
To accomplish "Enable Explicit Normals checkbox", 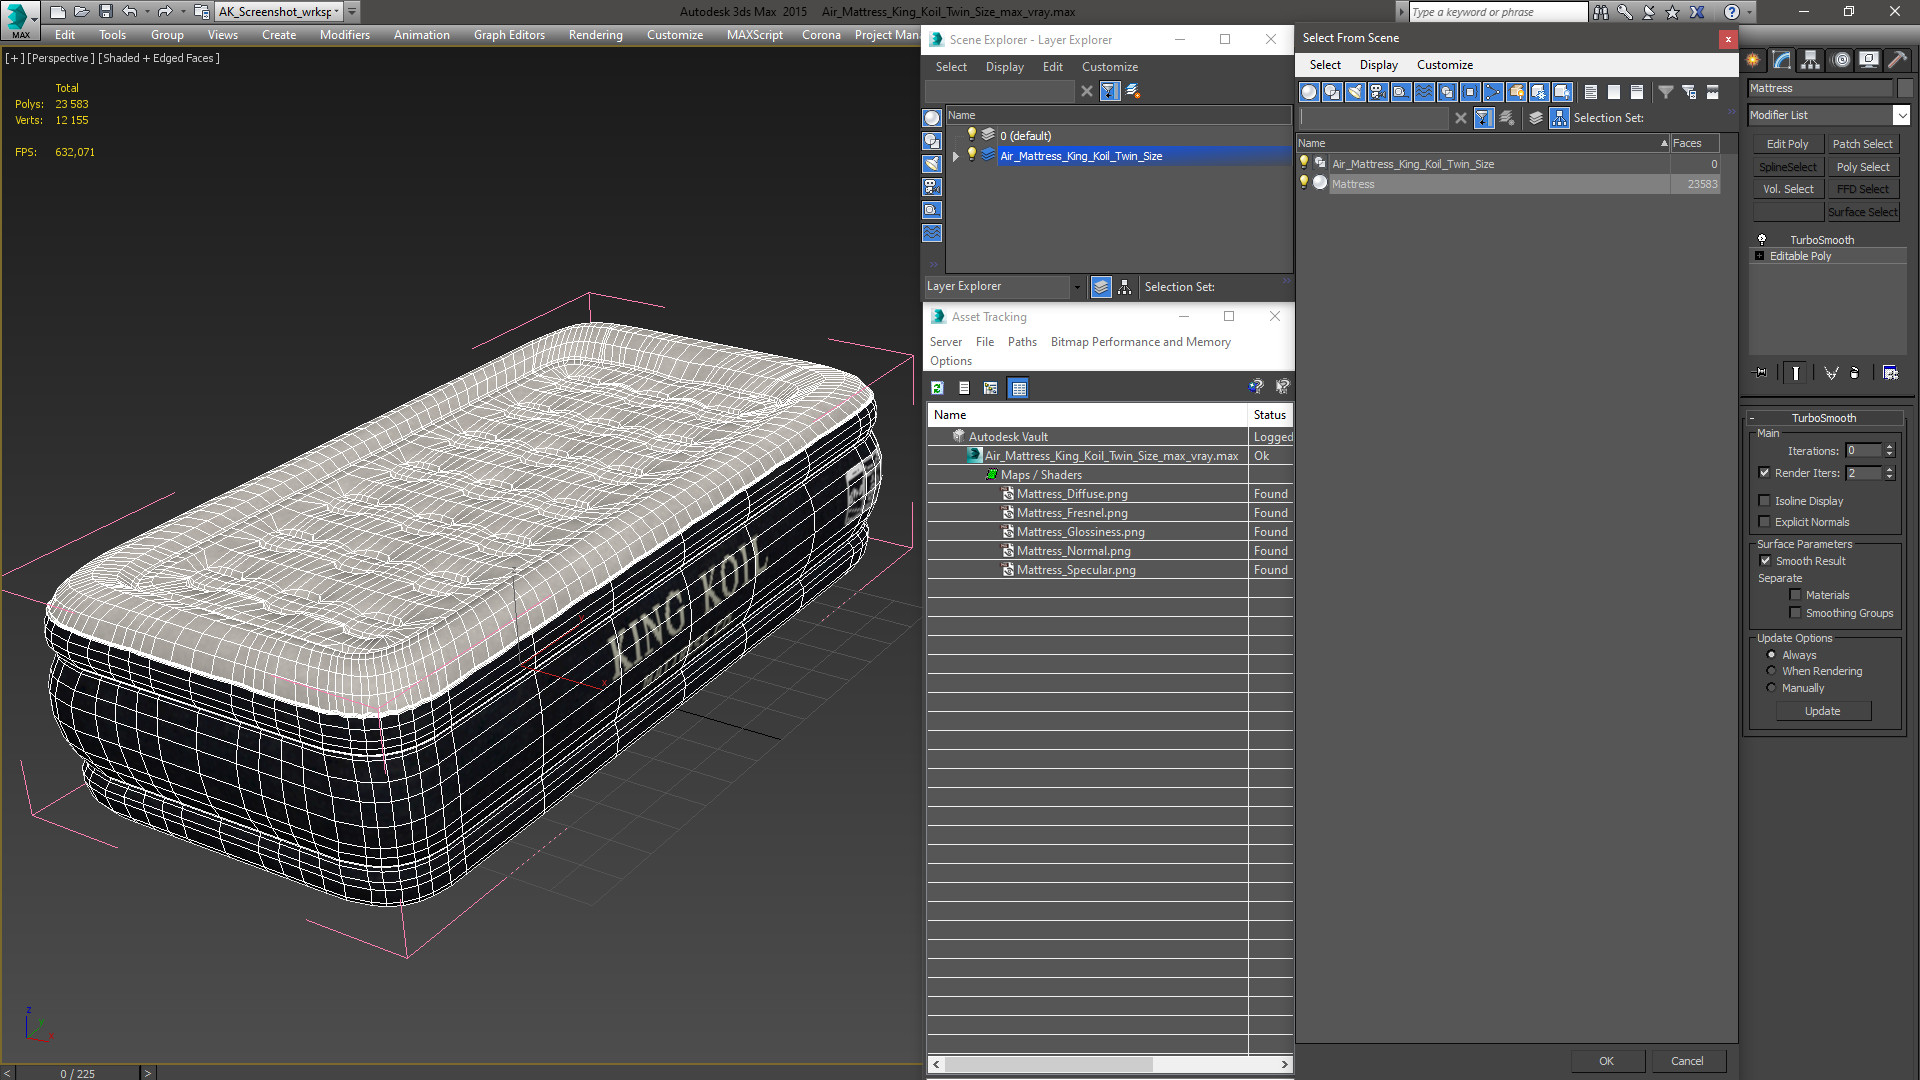I will [x=1764, y=522].
